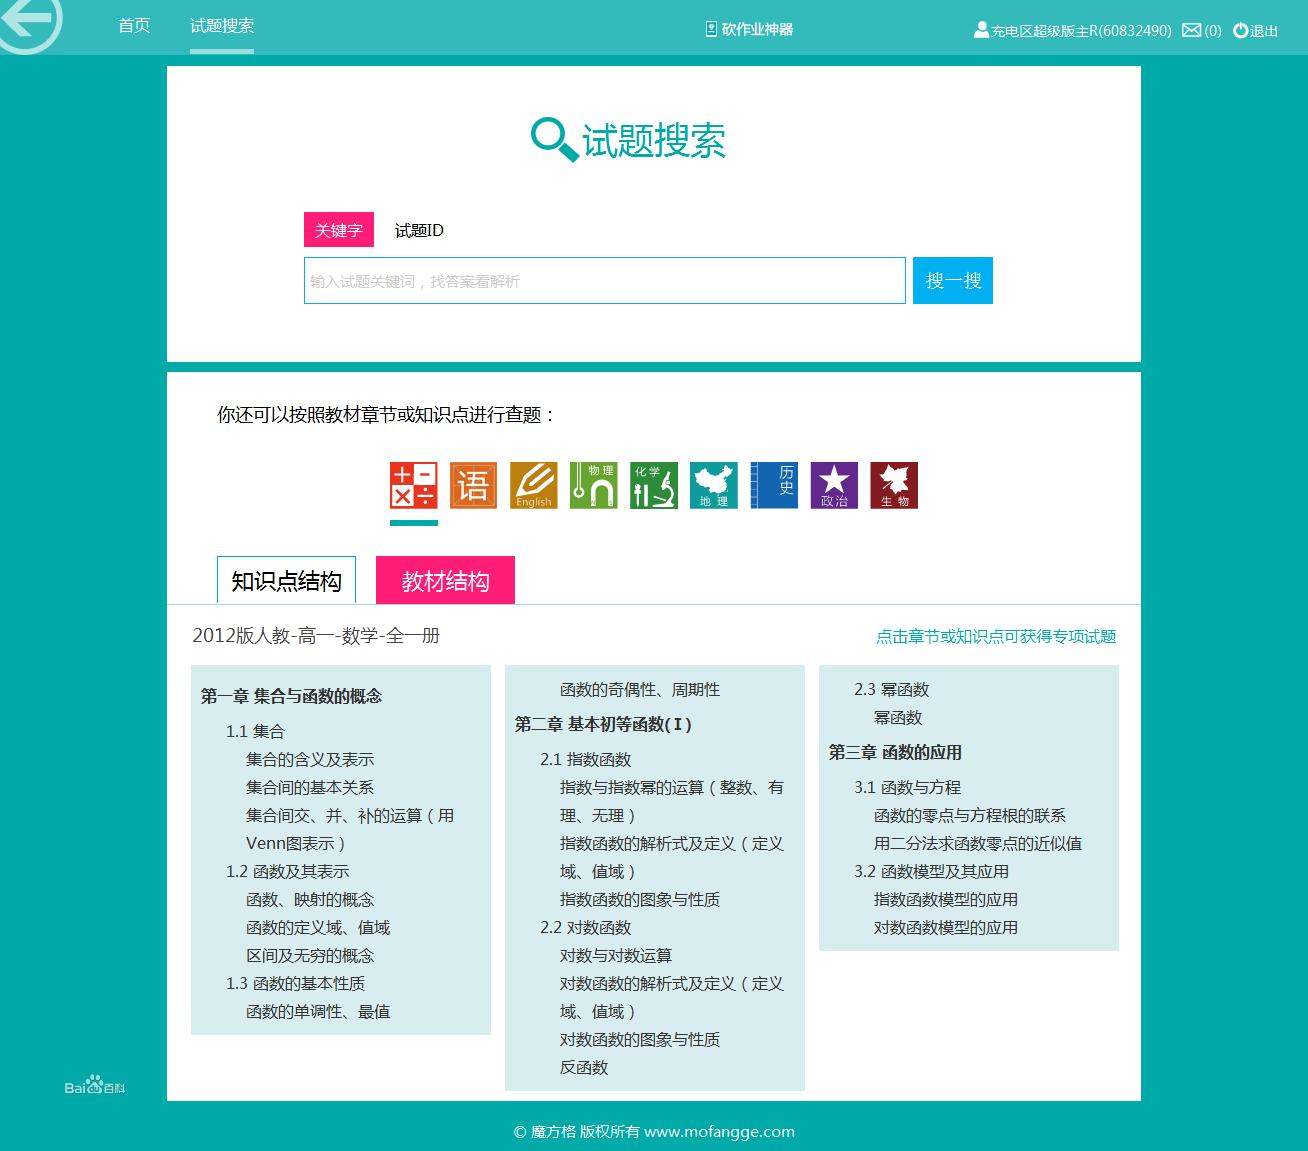This screenshot has width=1308, height=1151.
Task: Select the 关键字 keyword search mode
Action: (x=338, y=230)
